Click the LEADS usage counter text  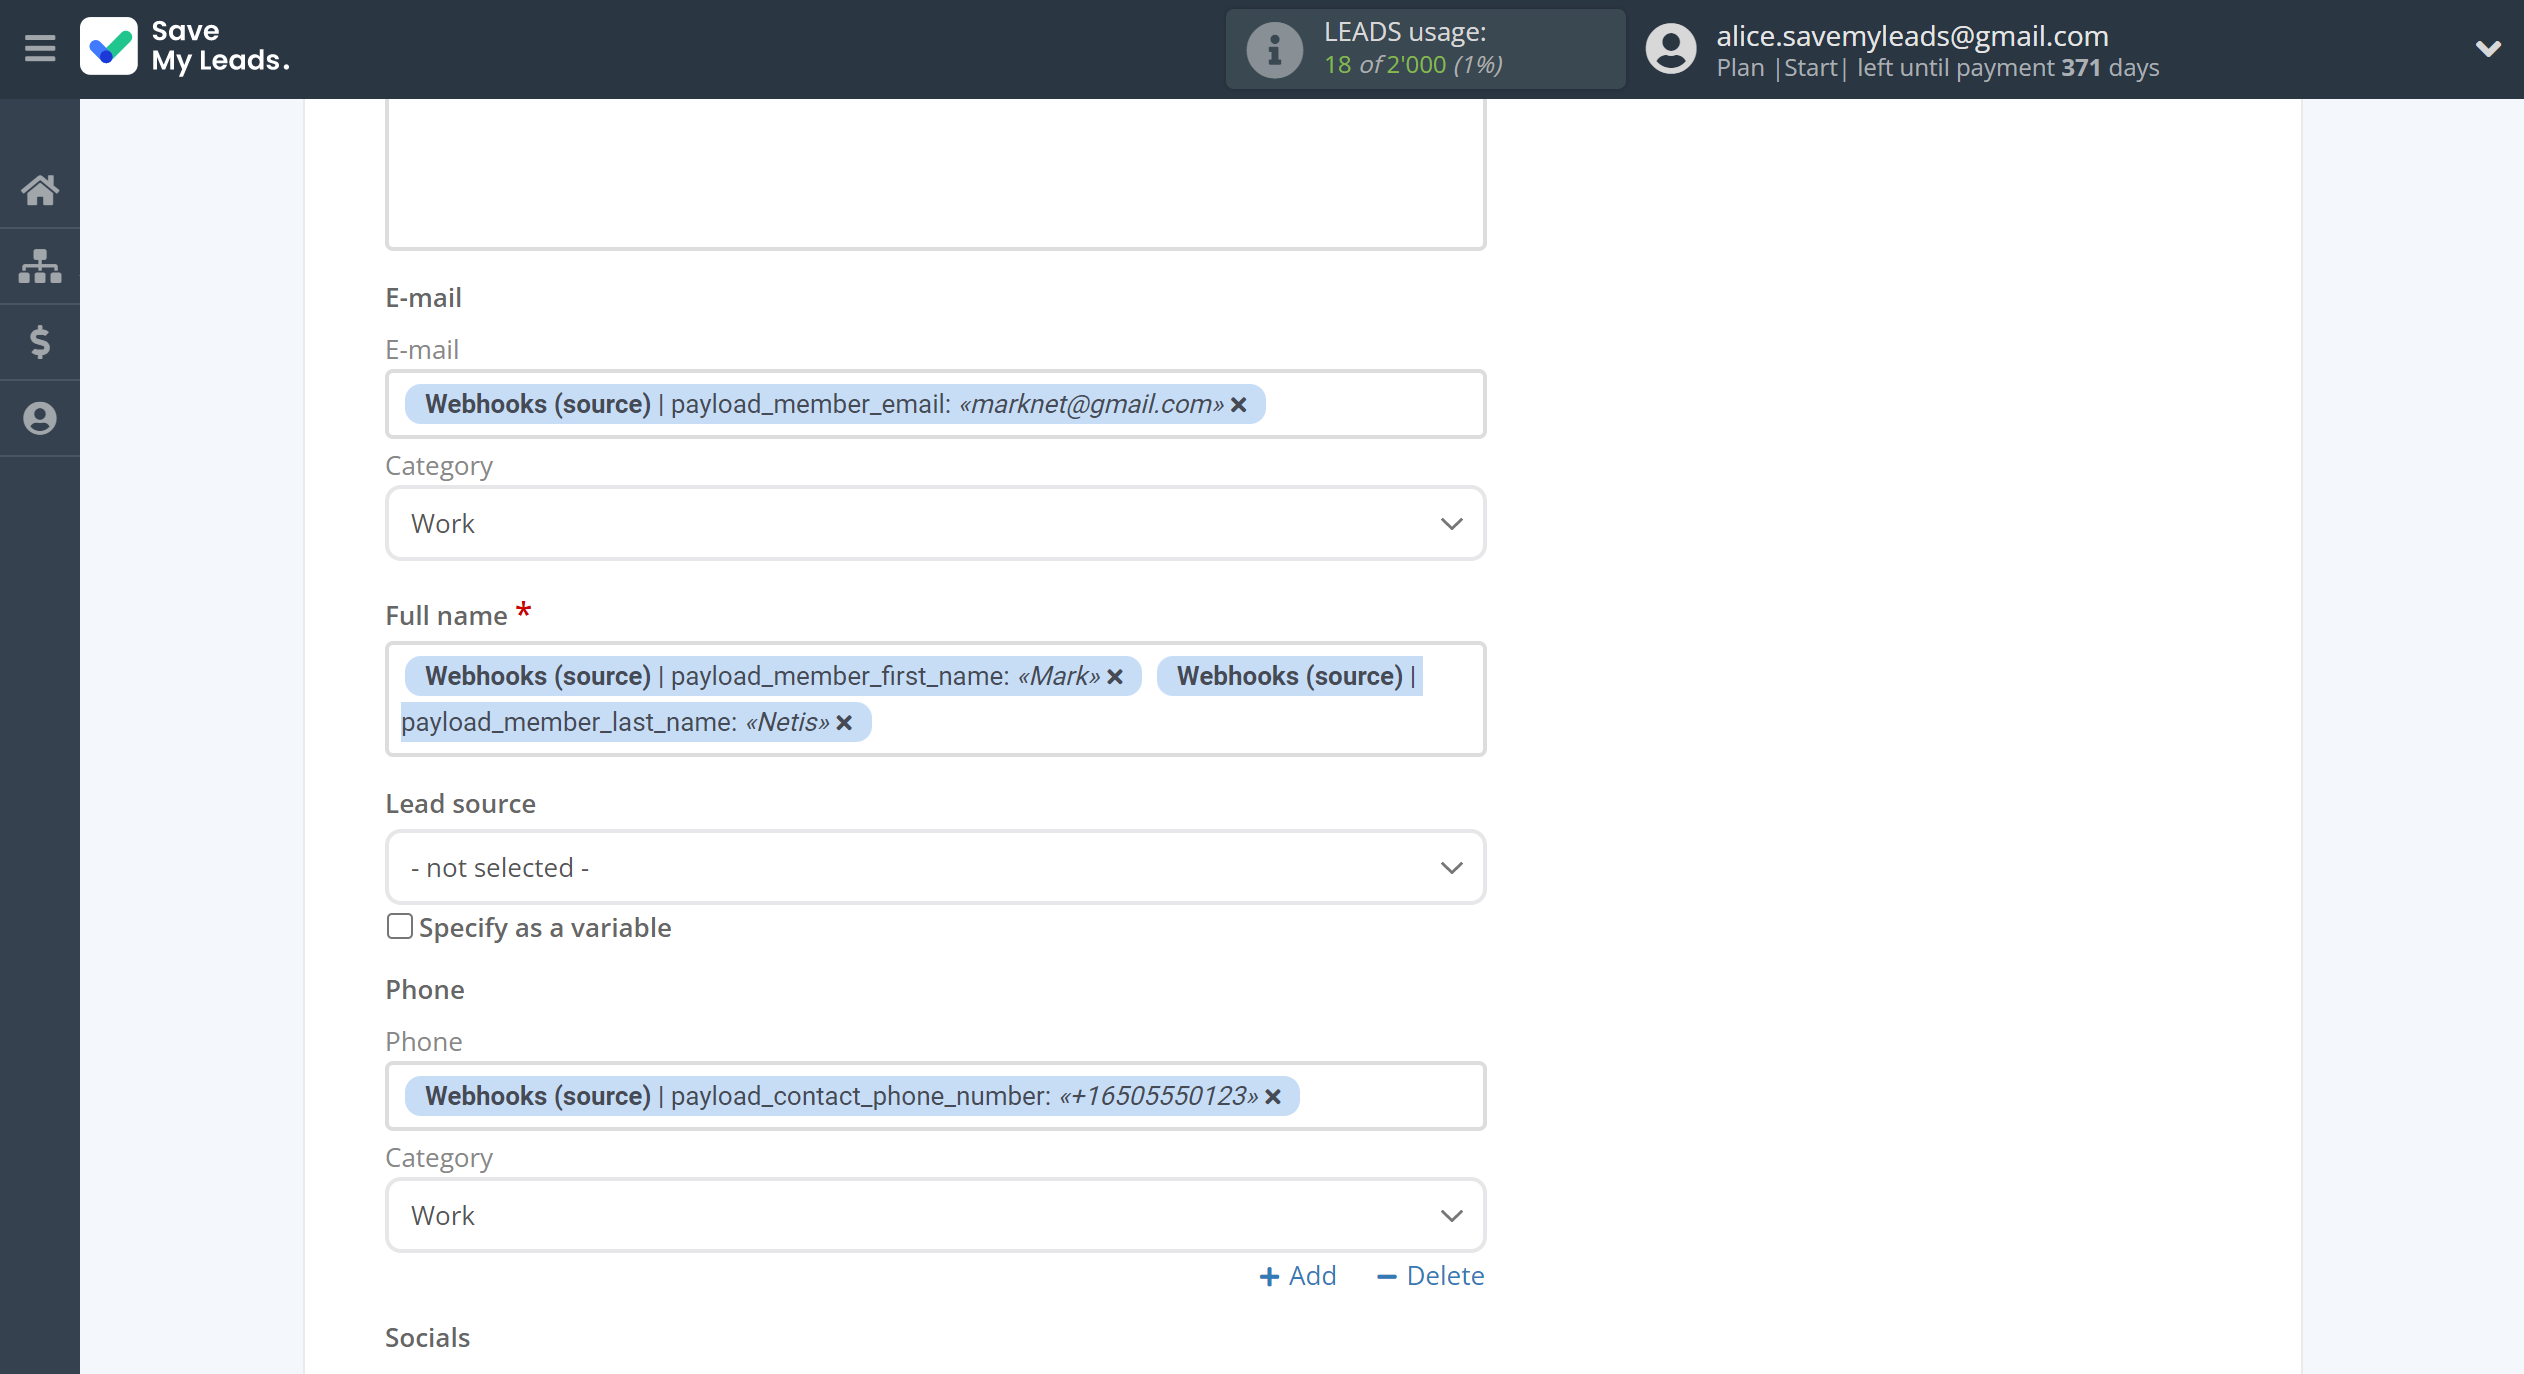(x=1413, y=65)
